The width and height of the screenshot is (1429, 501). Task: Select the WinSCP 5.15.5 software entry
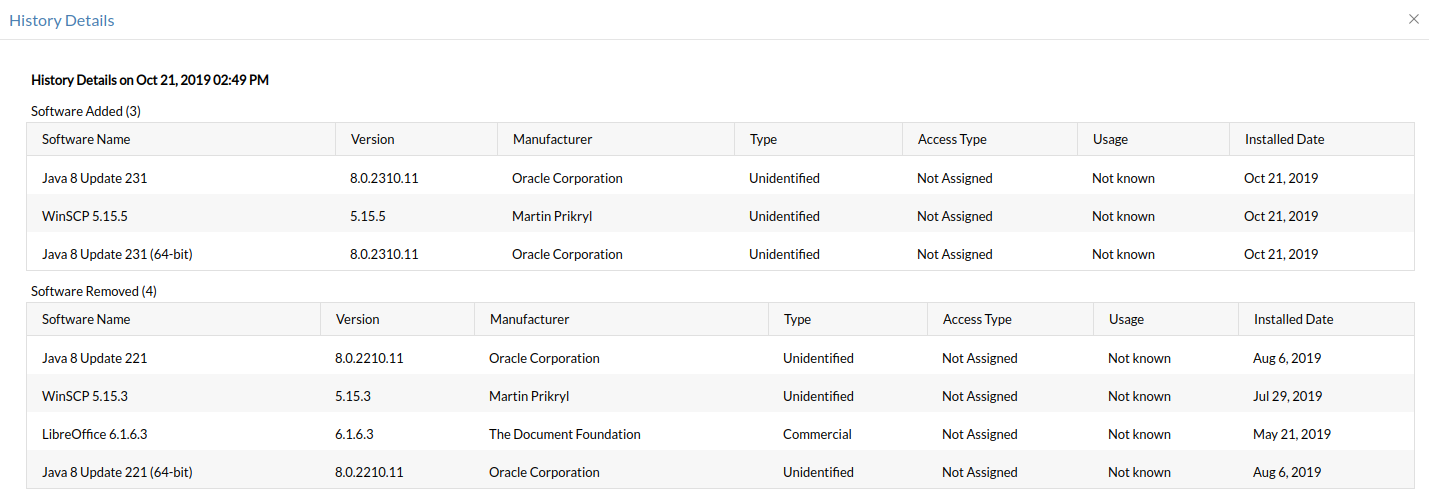[x=85, y=216]
